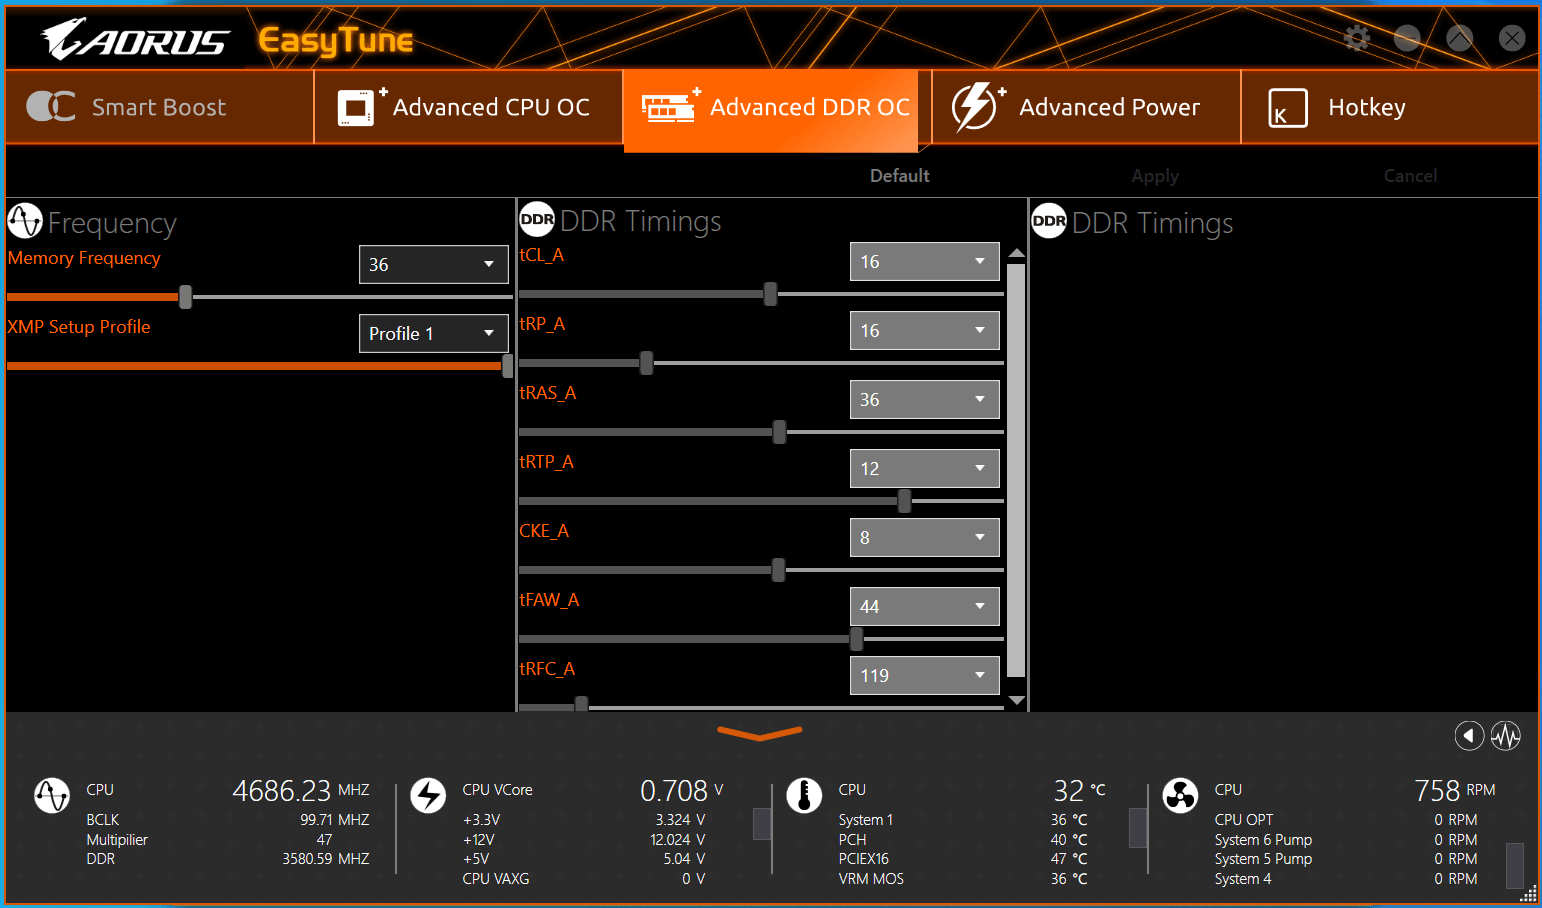Image resolution: width=1542 pixels, height=908 pixels.
Task: Expand the XMP Setup Profile dropdown
Action: (433, 334)
